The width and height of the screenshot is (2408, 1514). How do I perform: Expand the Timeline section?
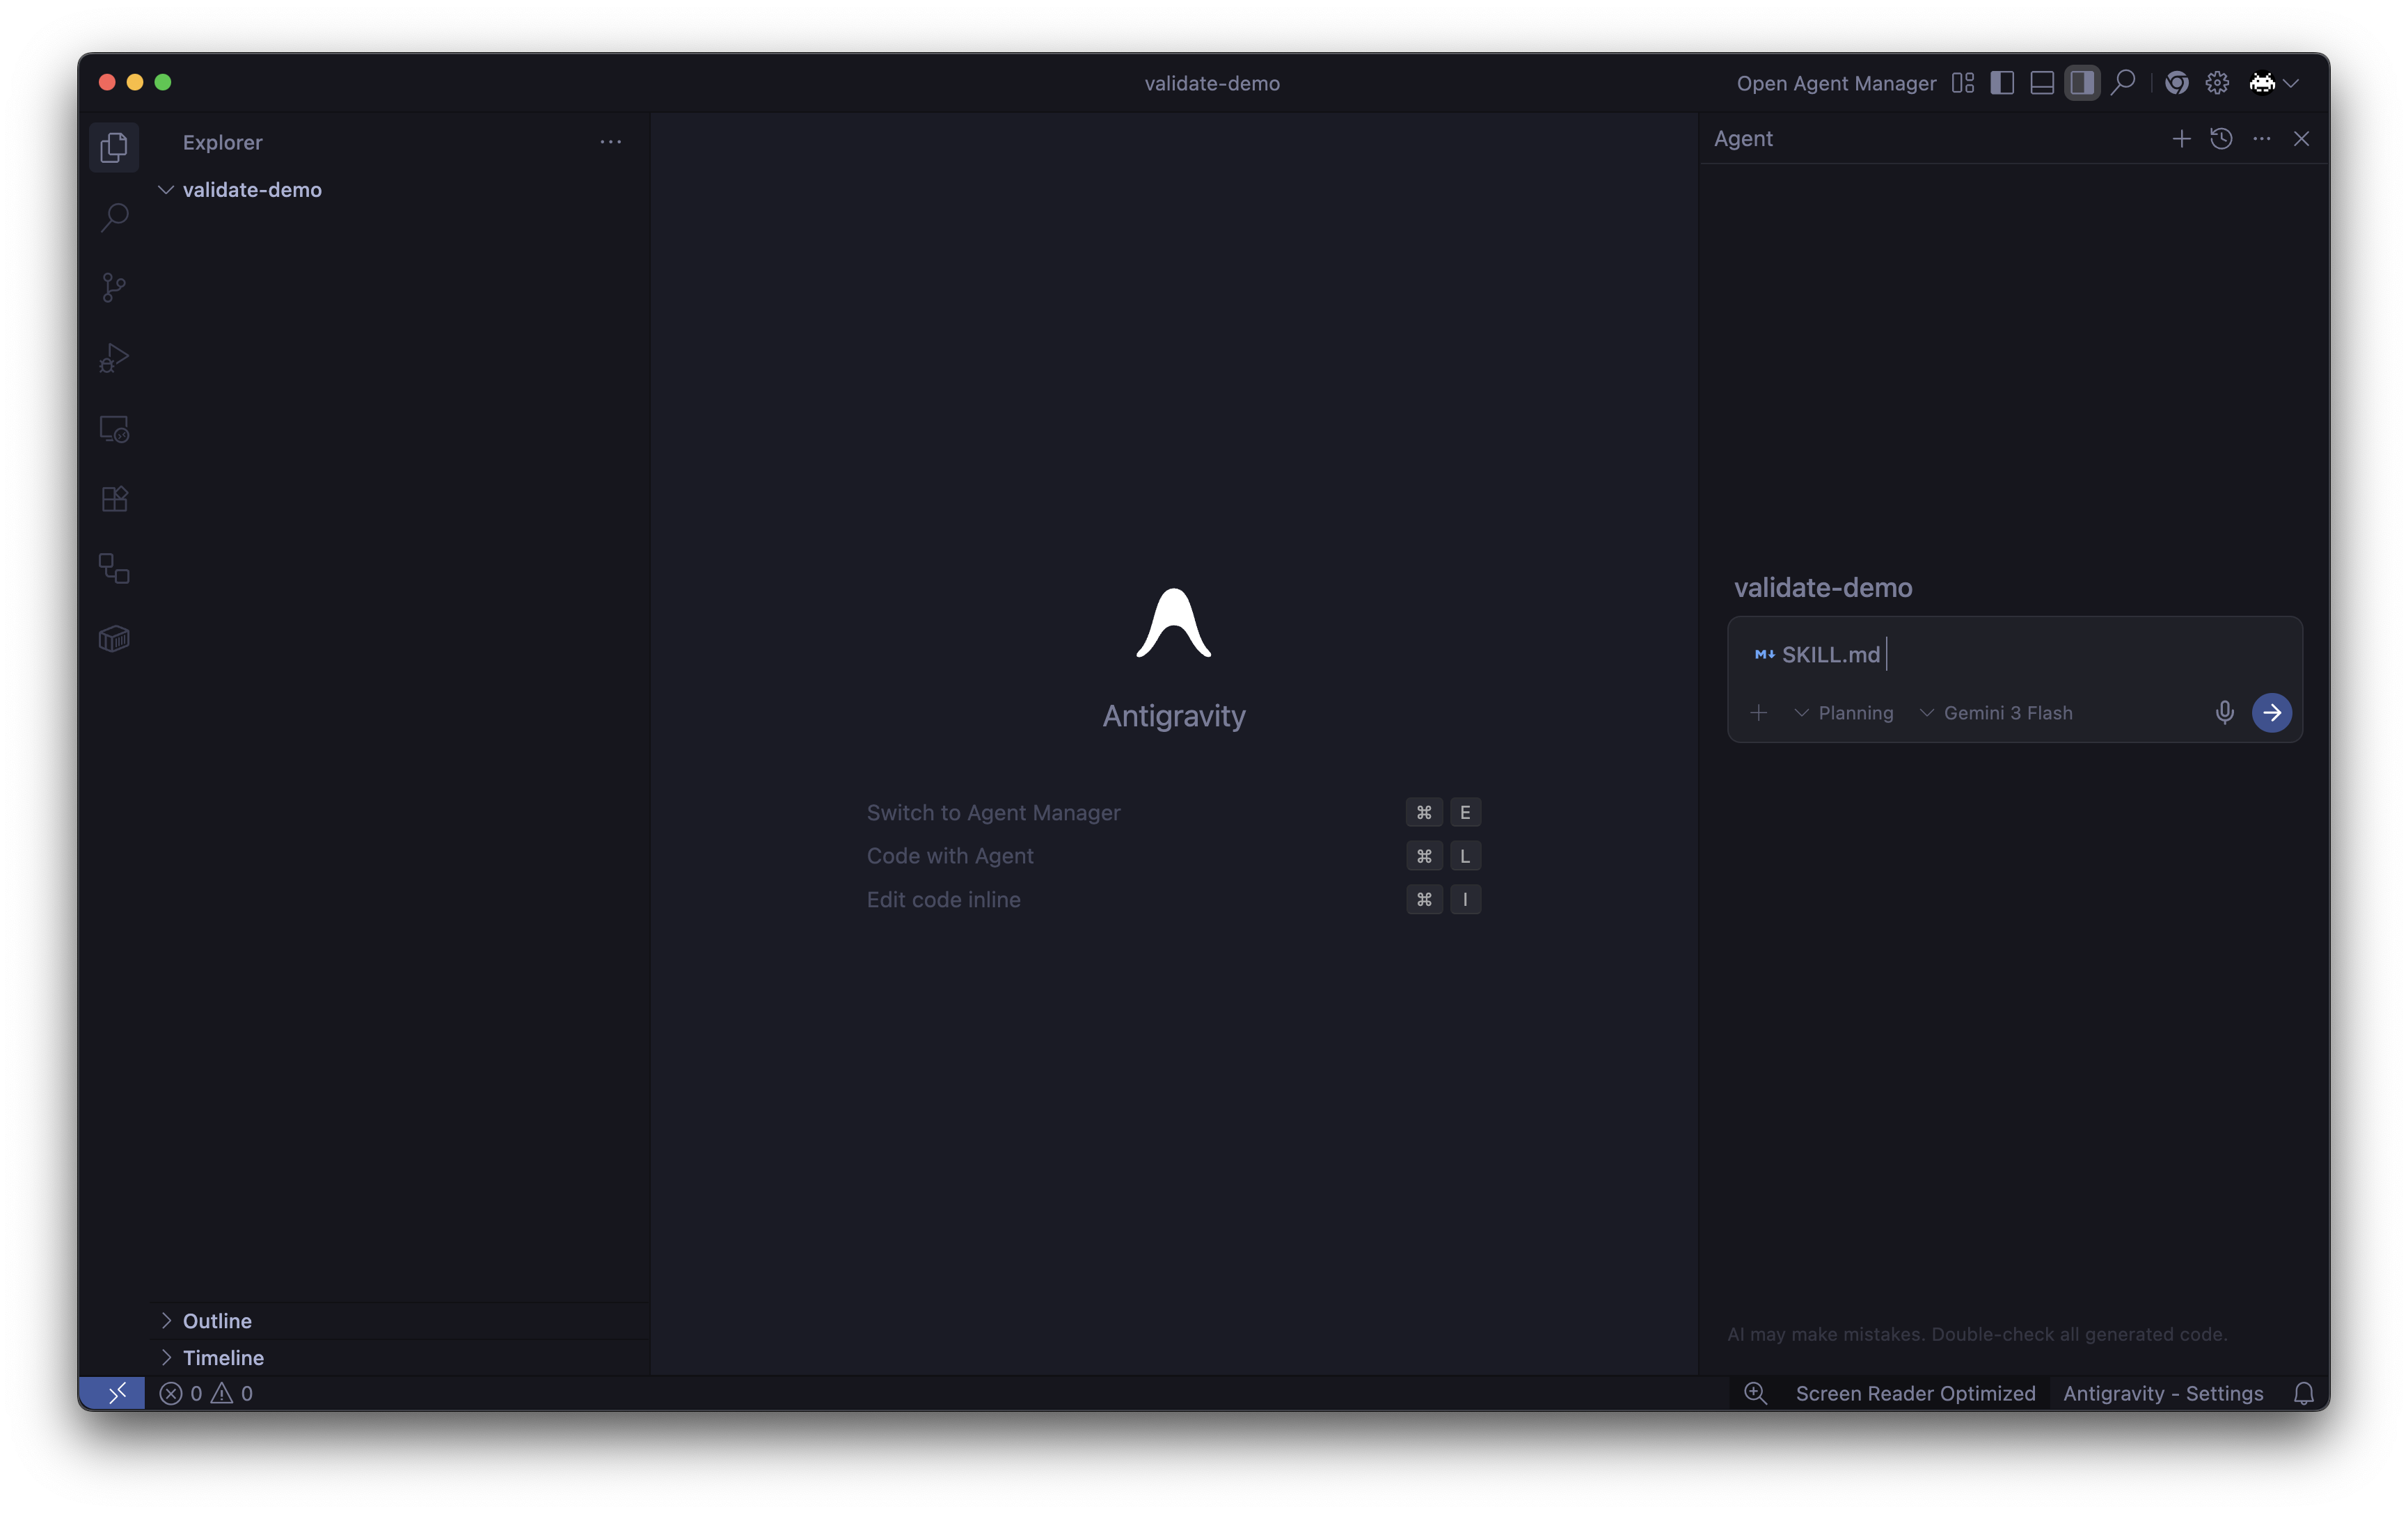(x=222, y=1358)
